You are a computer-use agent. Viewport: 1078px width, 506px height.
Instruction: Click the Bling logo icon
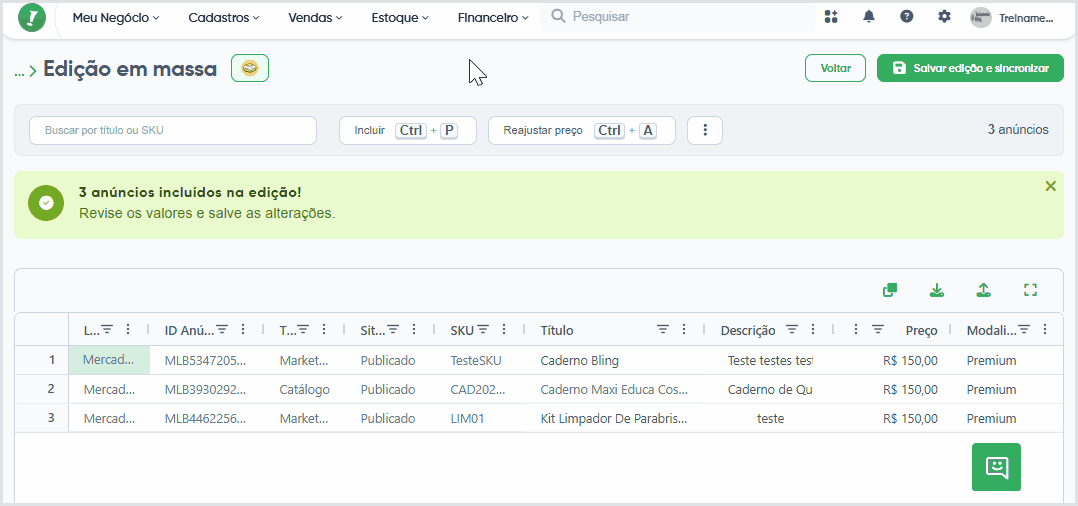click(32, 17)
